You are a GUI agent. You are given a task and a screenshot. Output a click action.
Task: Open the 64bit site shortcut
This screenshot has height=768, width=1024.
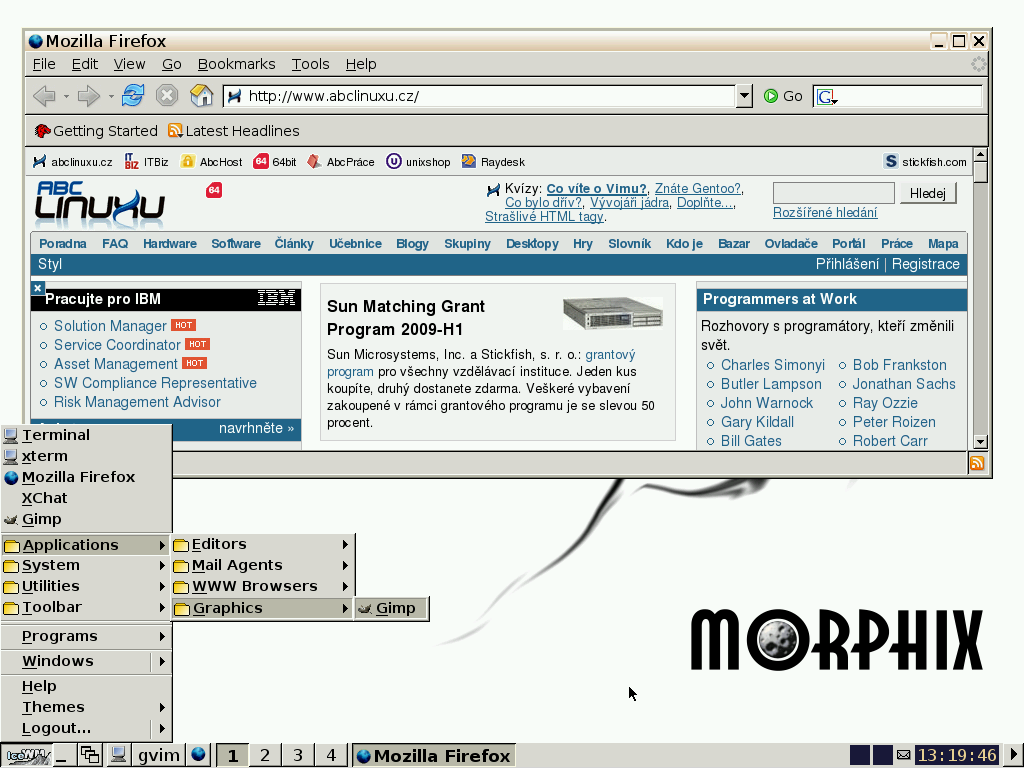(x=275, y=162)
